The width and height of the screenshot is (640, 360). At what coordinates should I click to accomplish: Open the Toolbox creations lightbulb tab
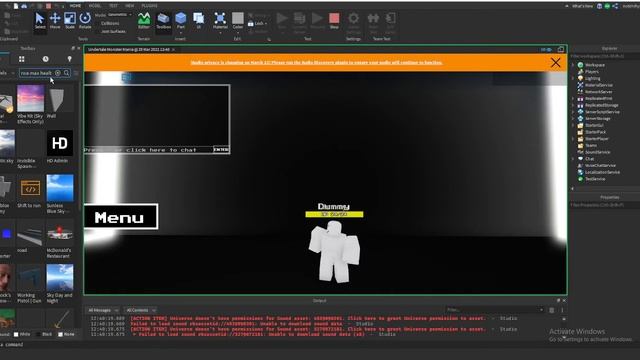(69, 59)
